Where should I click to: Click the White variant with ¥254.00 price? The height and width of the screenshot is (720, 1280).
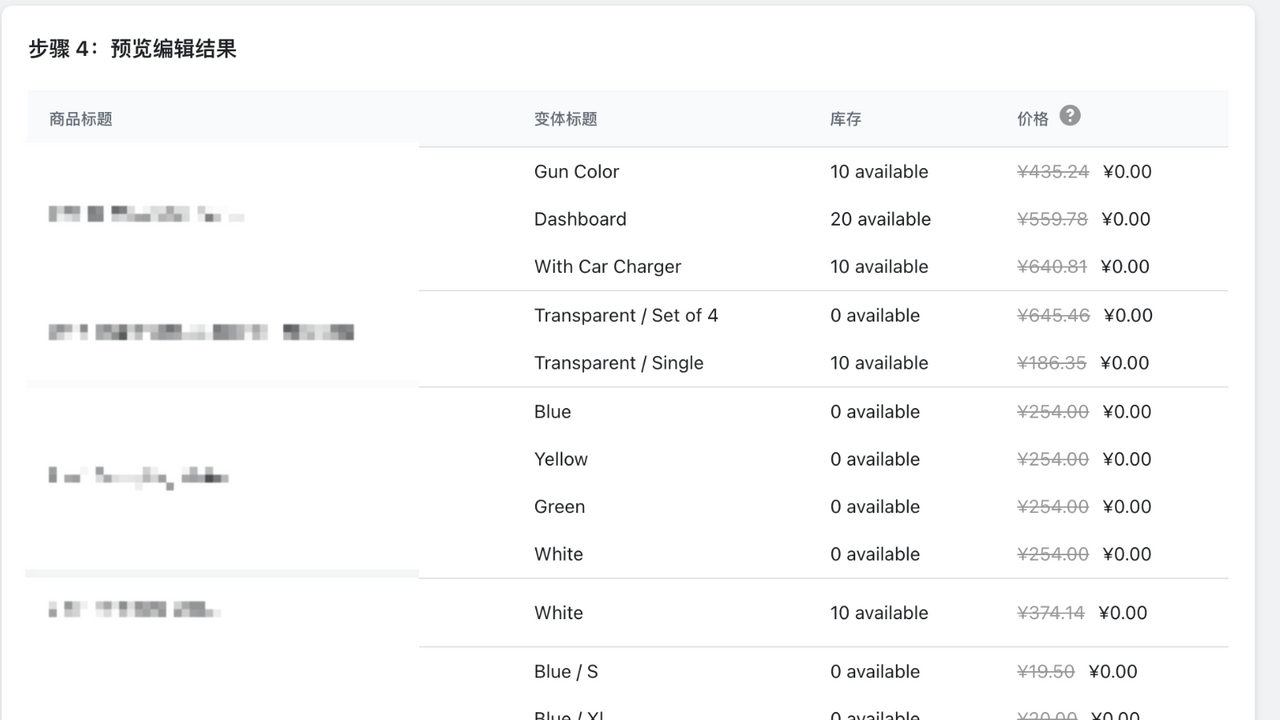tap(559, 554)
